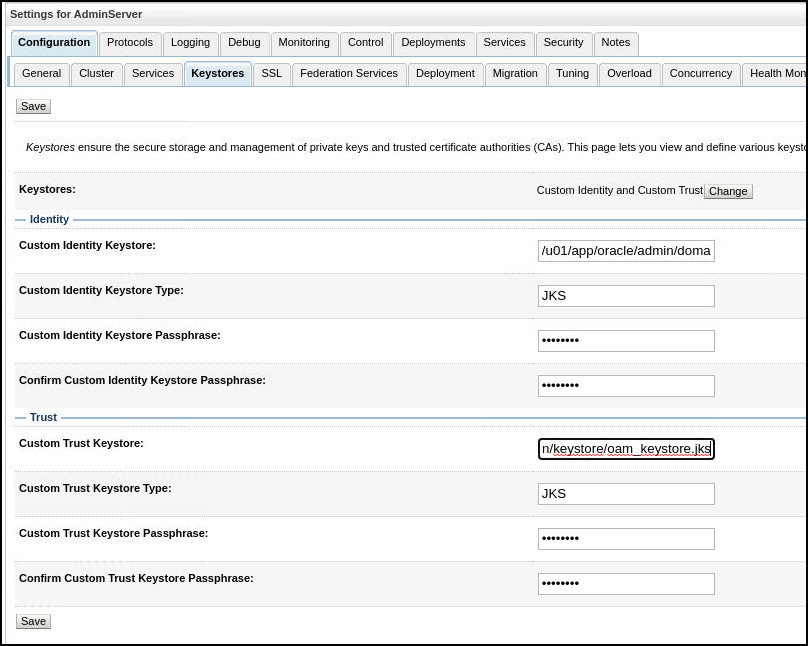Switch to the Migration subtab
This screenshot has width=808, height=646.
click(515, 73)
